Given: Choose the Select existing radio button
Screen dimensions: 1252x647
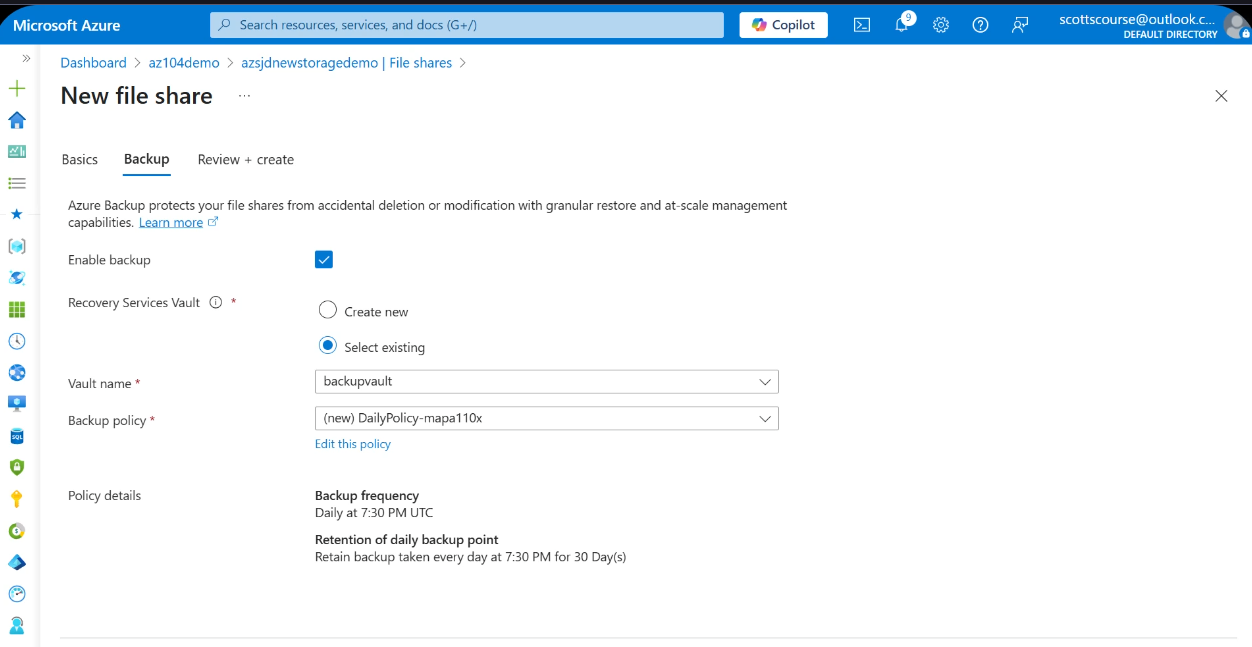Looking at the screenshot, I should click(327, 345).
